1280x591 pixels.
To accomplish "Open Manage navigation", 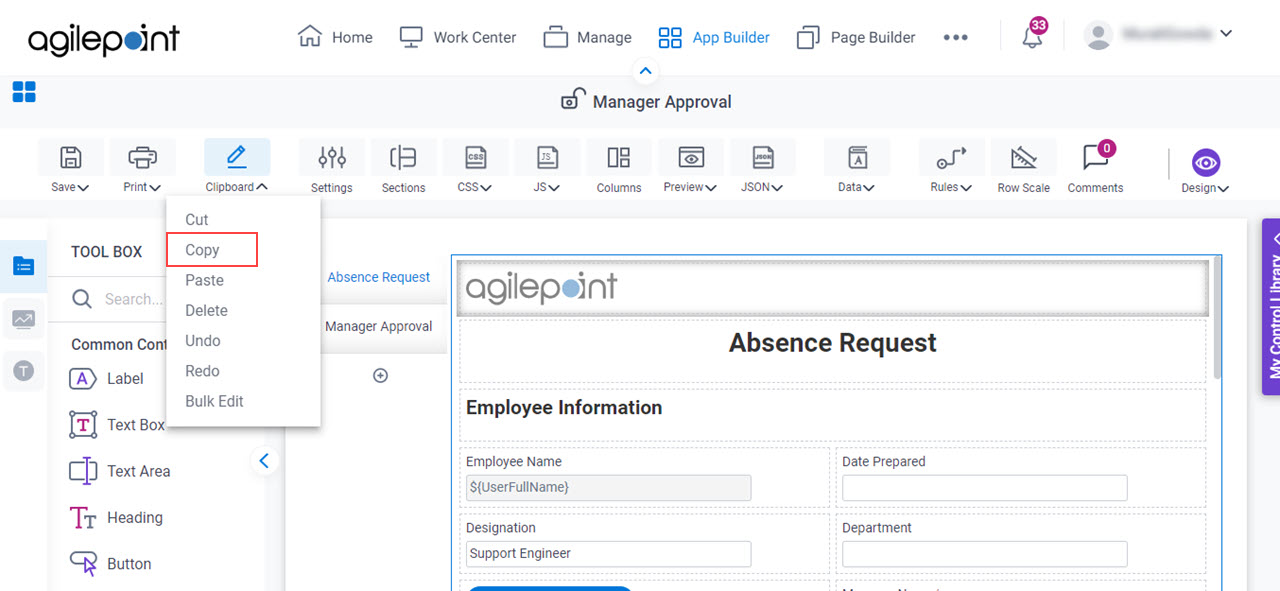I will pyautogui.click(x=587, y=37).
